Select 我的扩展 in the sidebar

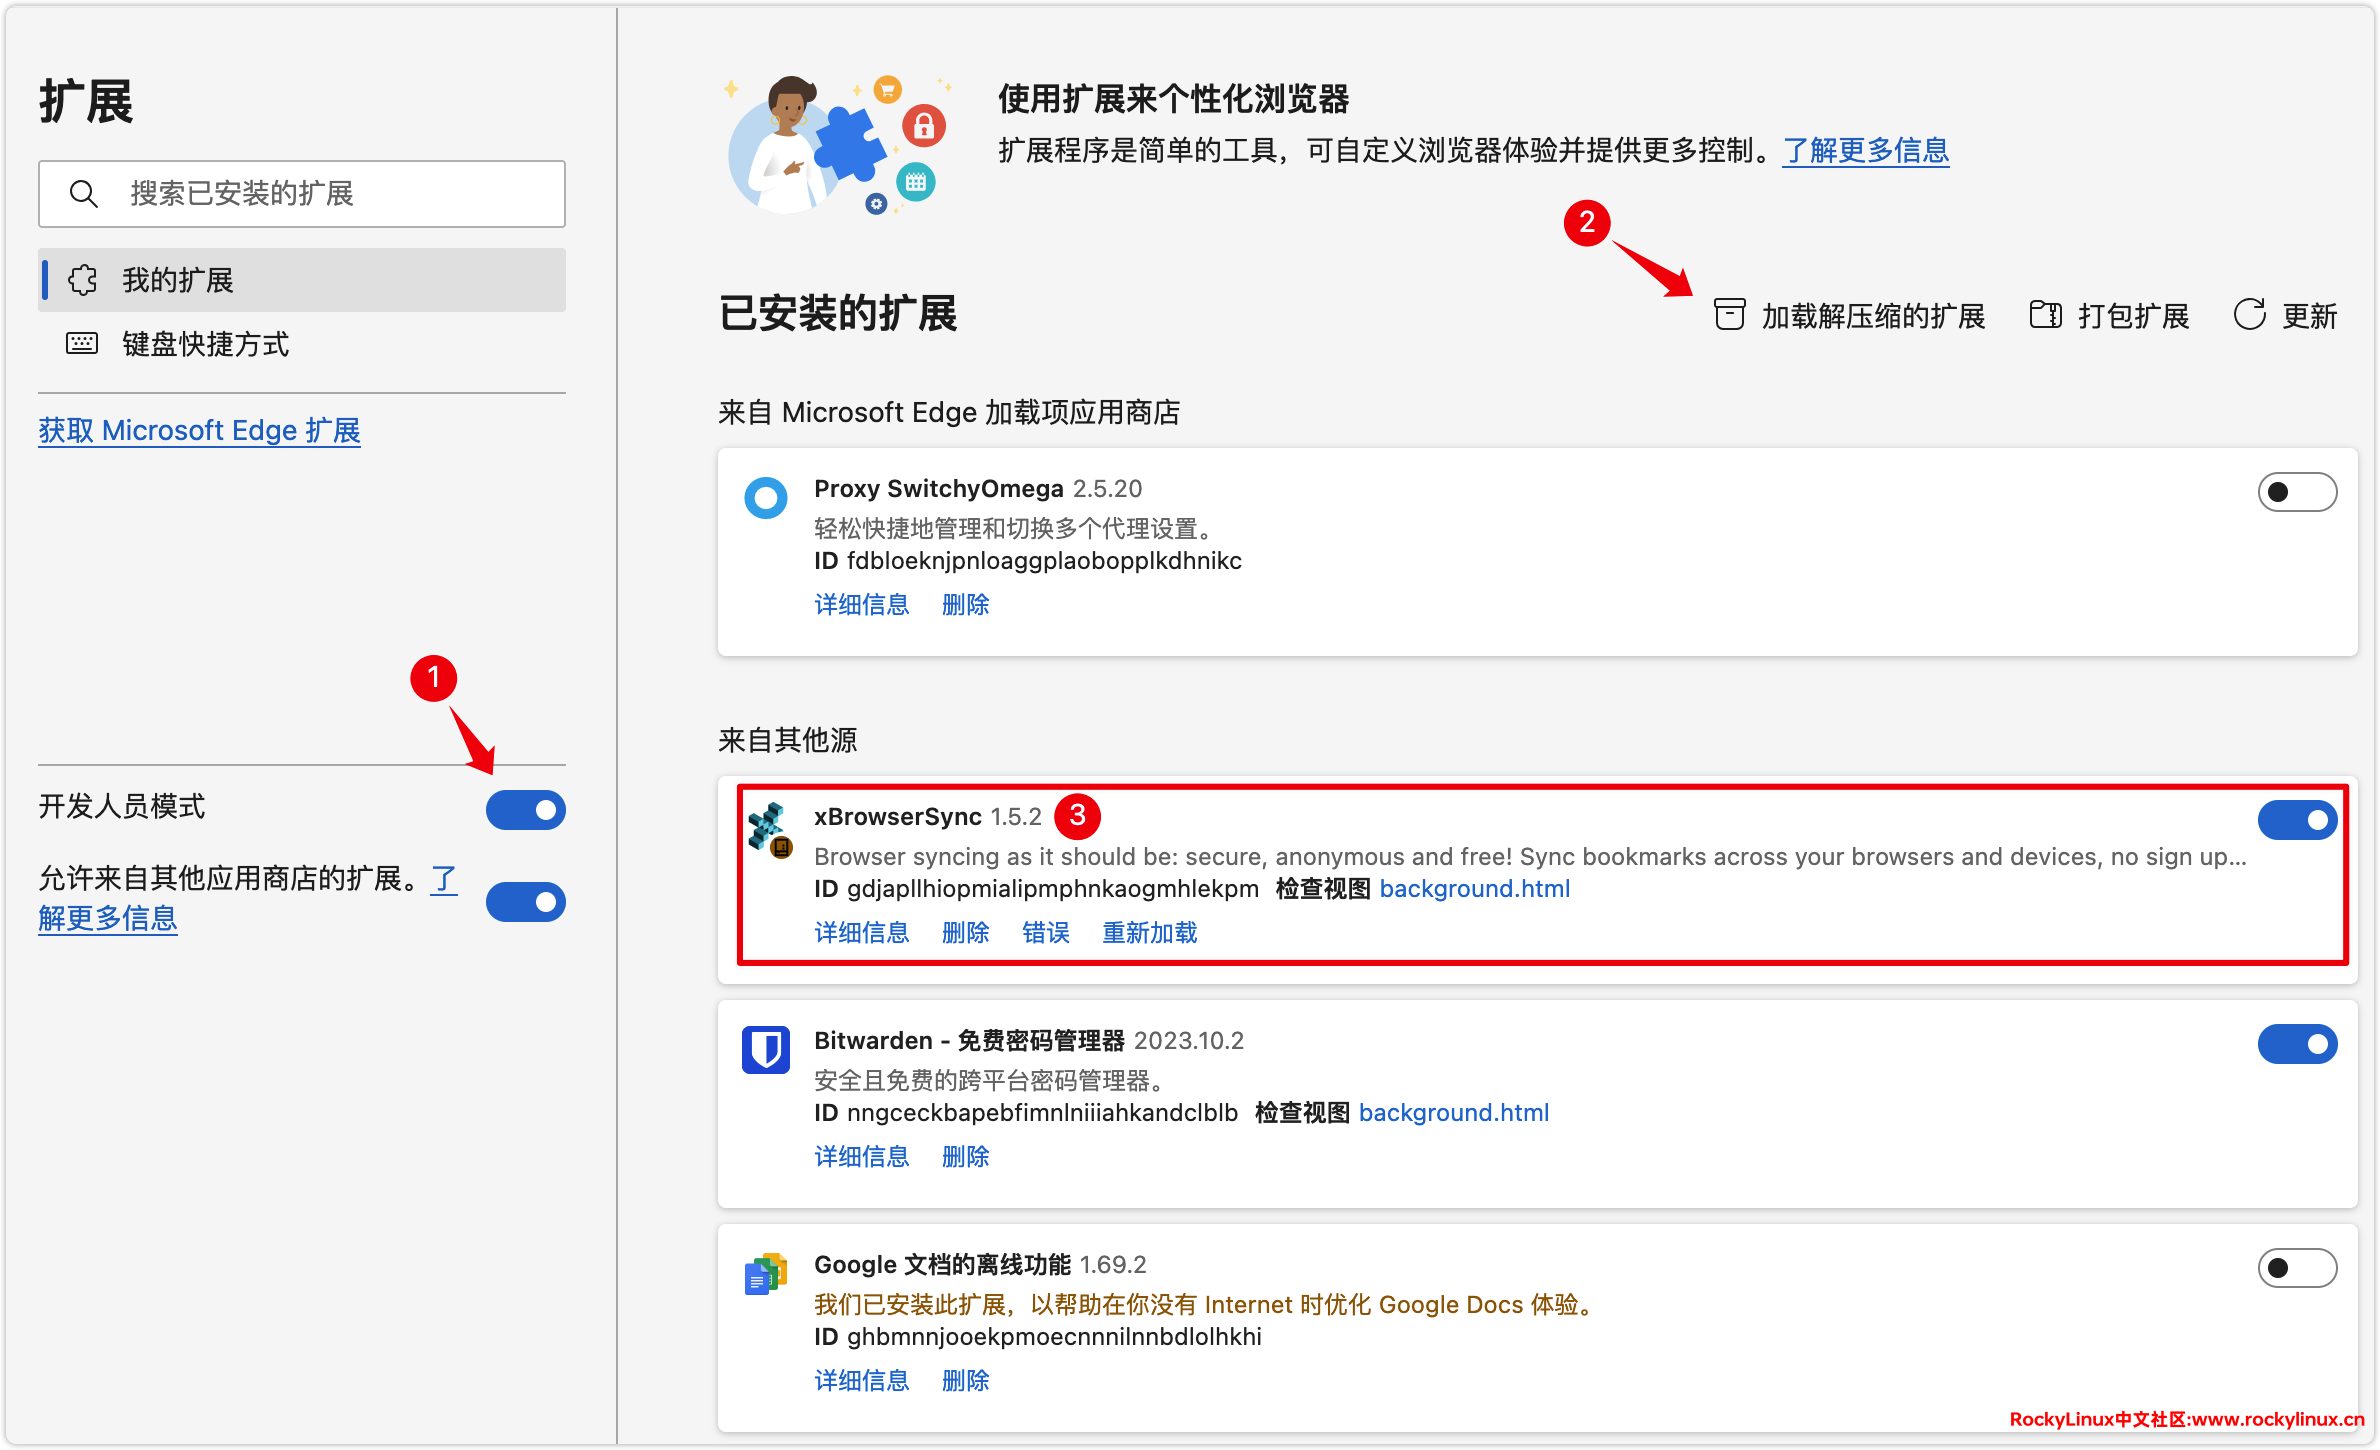tap(178, 280)
